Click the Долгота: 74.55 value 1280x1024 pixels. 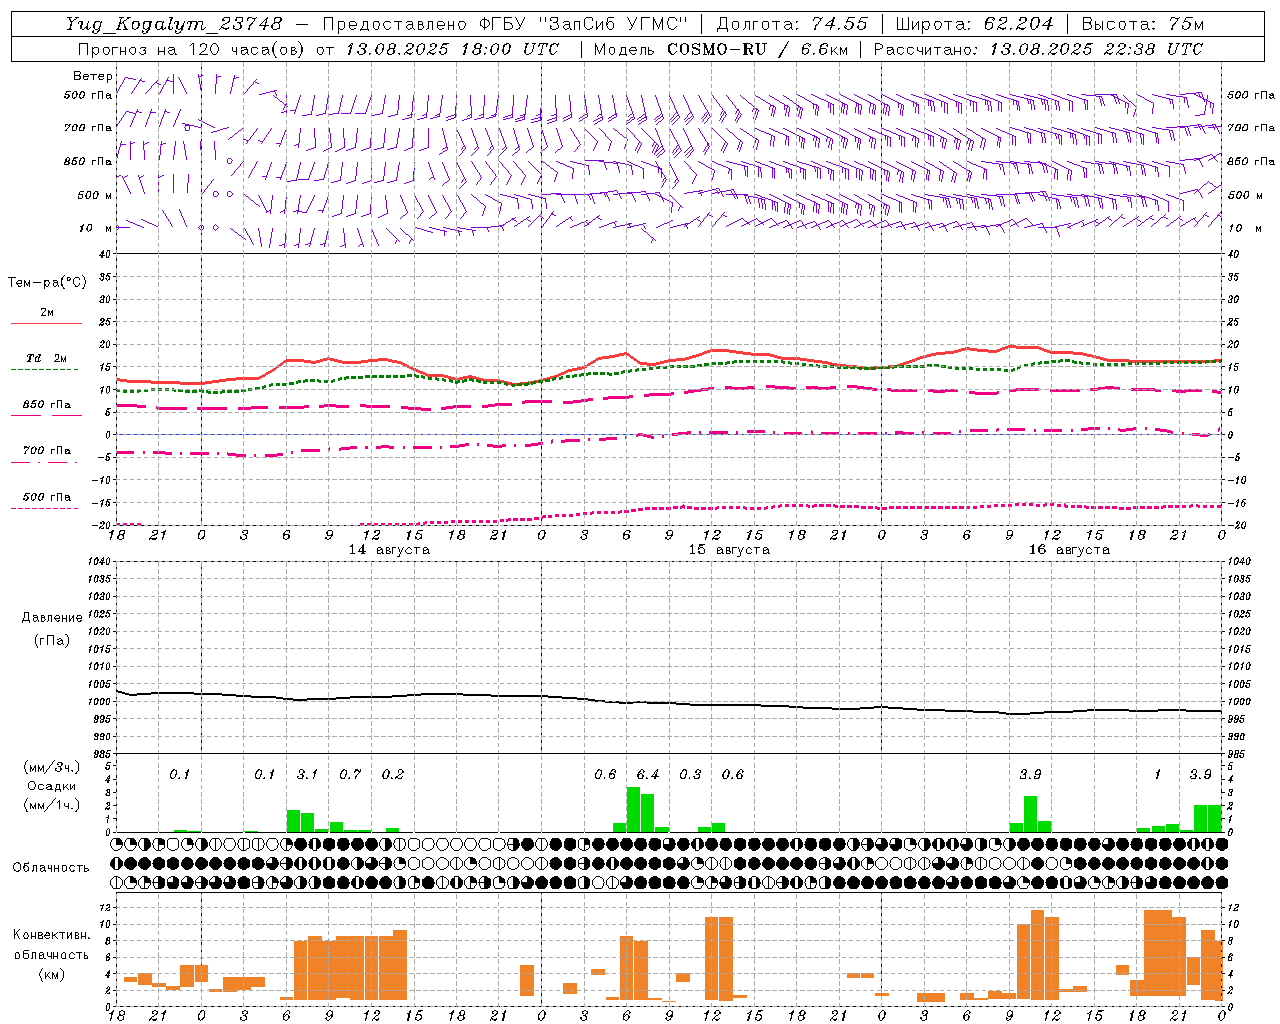pos(792,24)
